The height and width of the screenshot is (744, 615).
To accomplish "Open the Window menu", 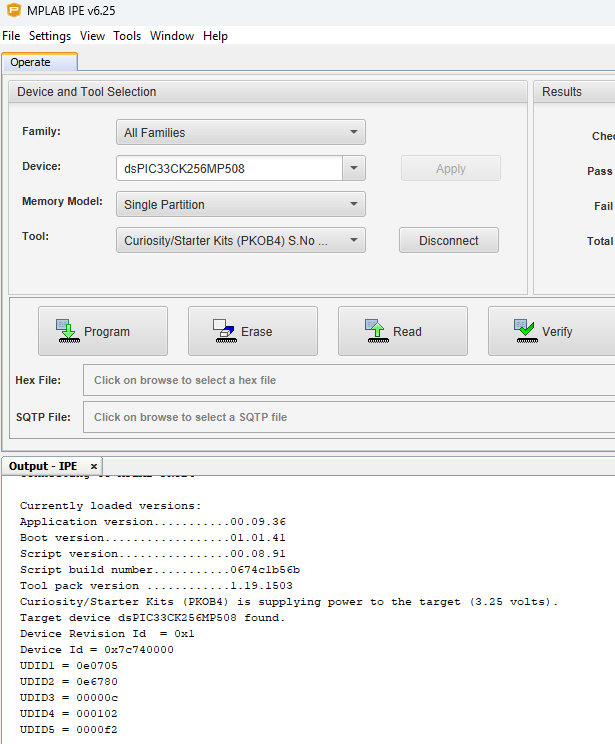I will click(172, 36).
